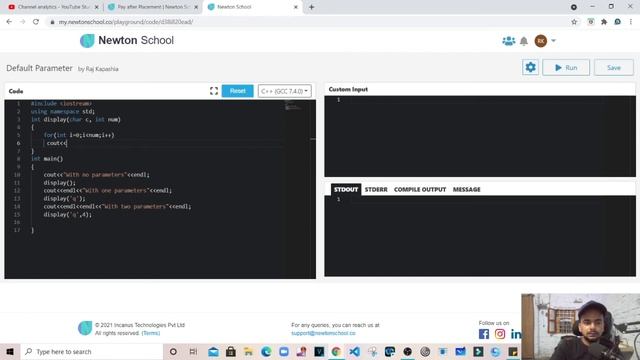The width and height of the screenshot is (640, 360).
Task: Open the community people icon in header
Action: click(x=509, y=41)
